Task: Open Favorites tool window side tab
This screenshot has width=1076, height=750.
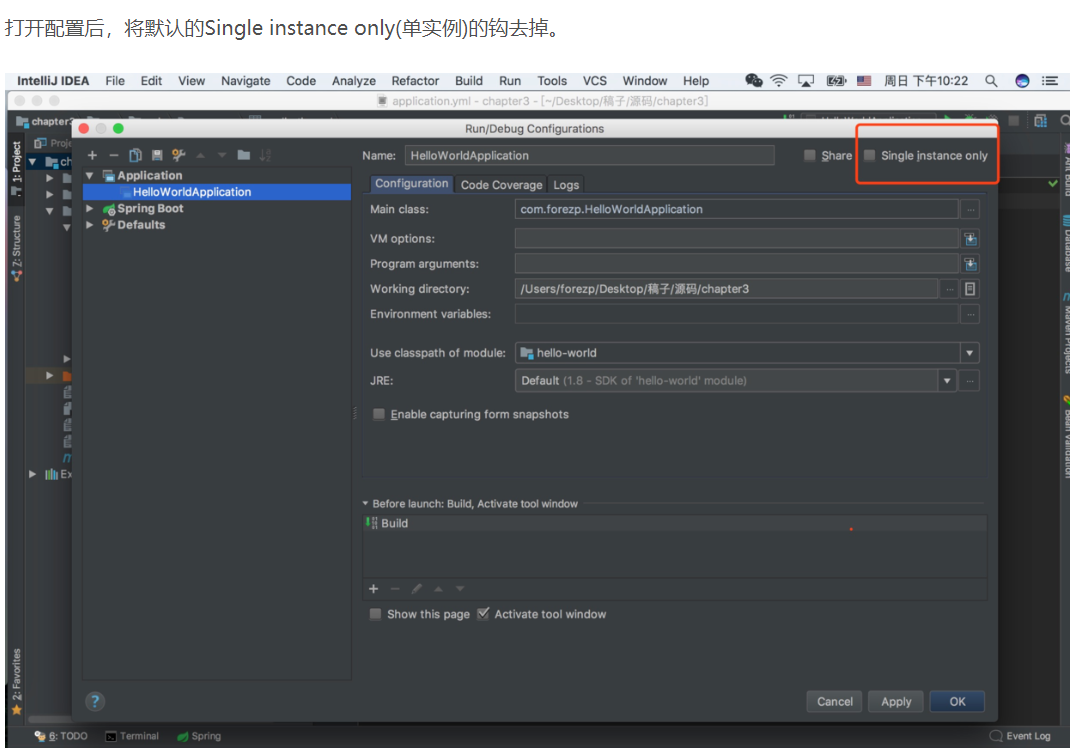Action: tap(16, 681)
